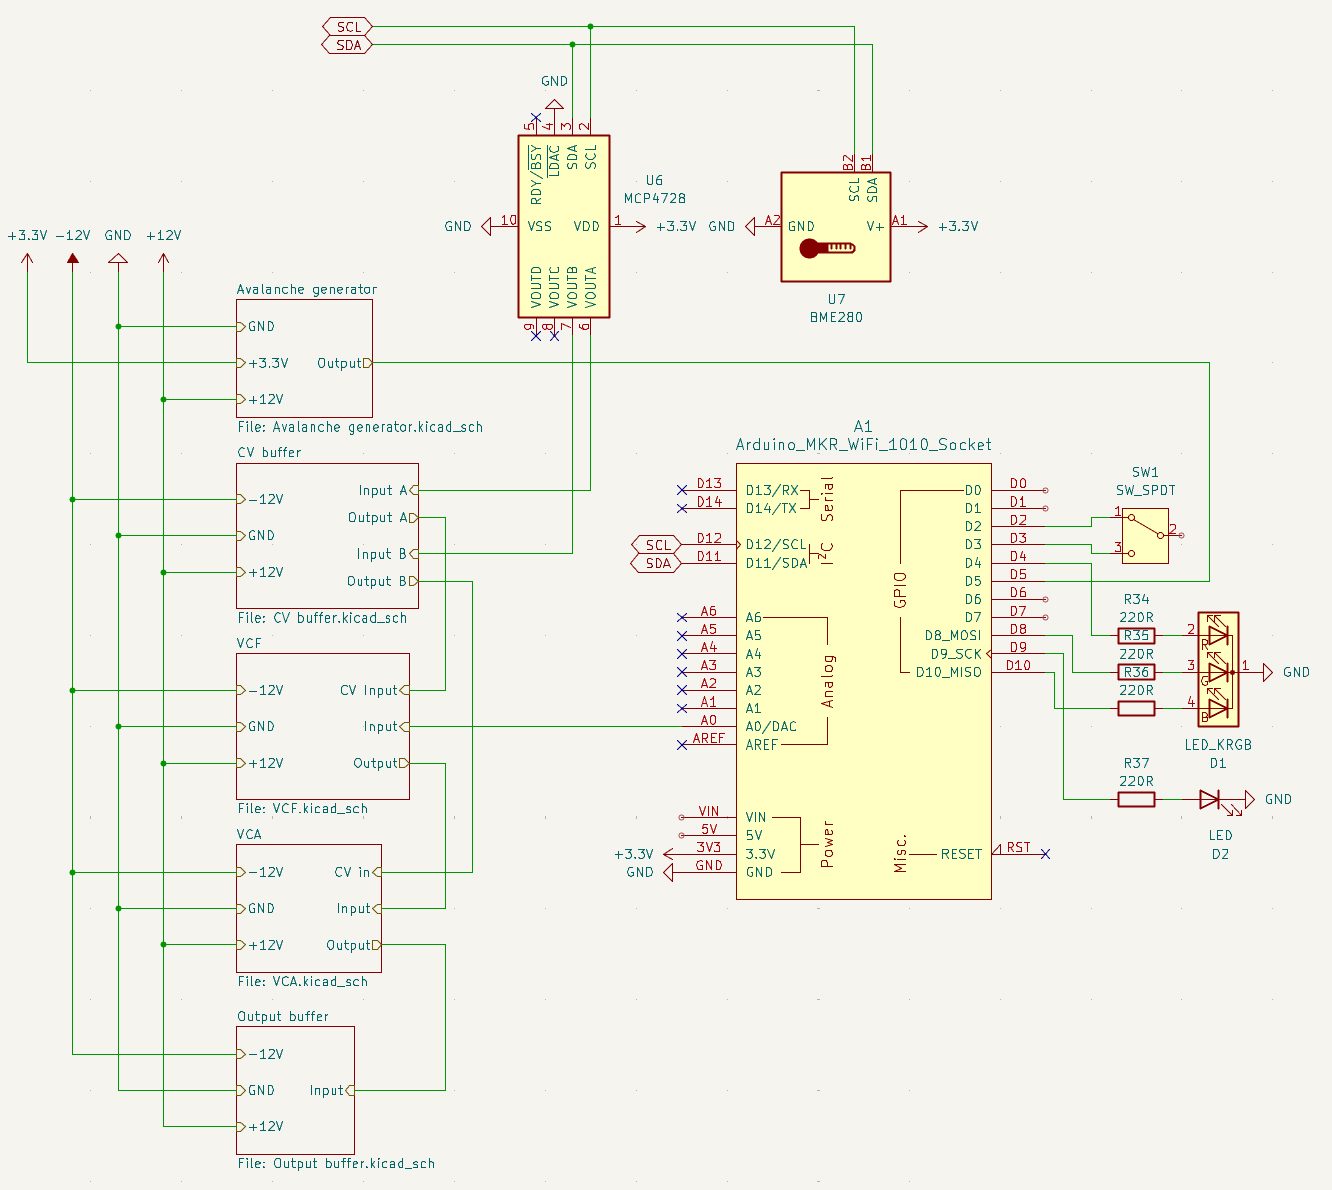The width and height of the screenshot is (1332, 1190).
Task: Select the SDA label on Arduino pin D11
Action: pyautogui.click(x=656, y=563)
